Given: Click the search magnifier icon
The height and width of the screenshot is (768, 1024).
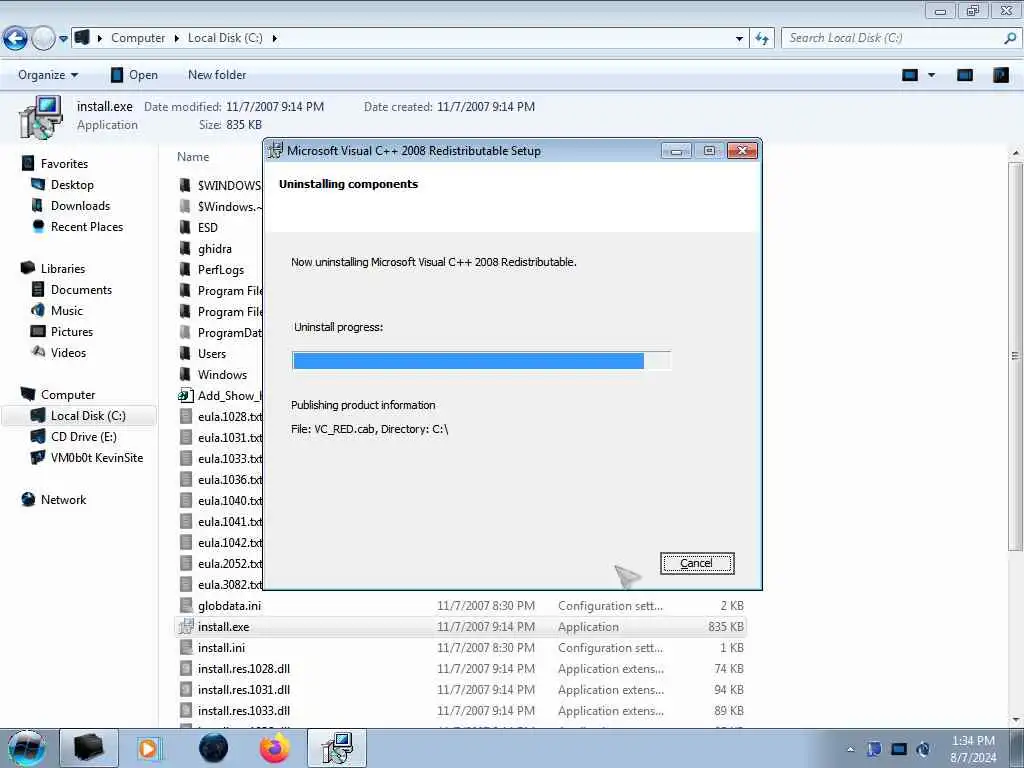Looking at the screenshot, I should 1010,38.
